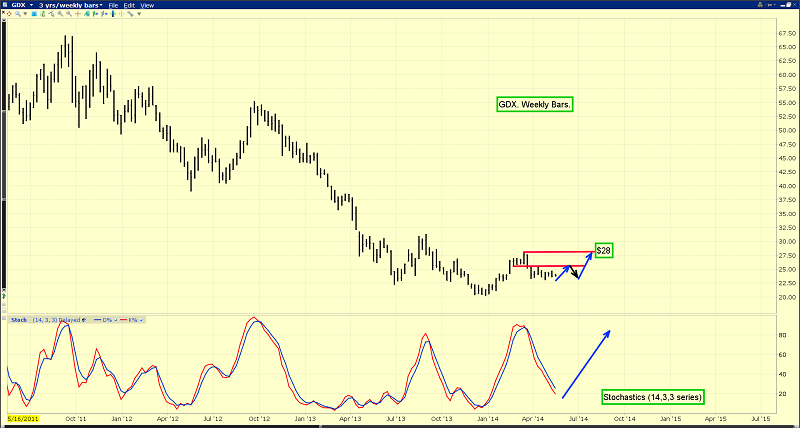The image size is (800, 428).
Task: Open the View menu
Action: tap(146, 5)
